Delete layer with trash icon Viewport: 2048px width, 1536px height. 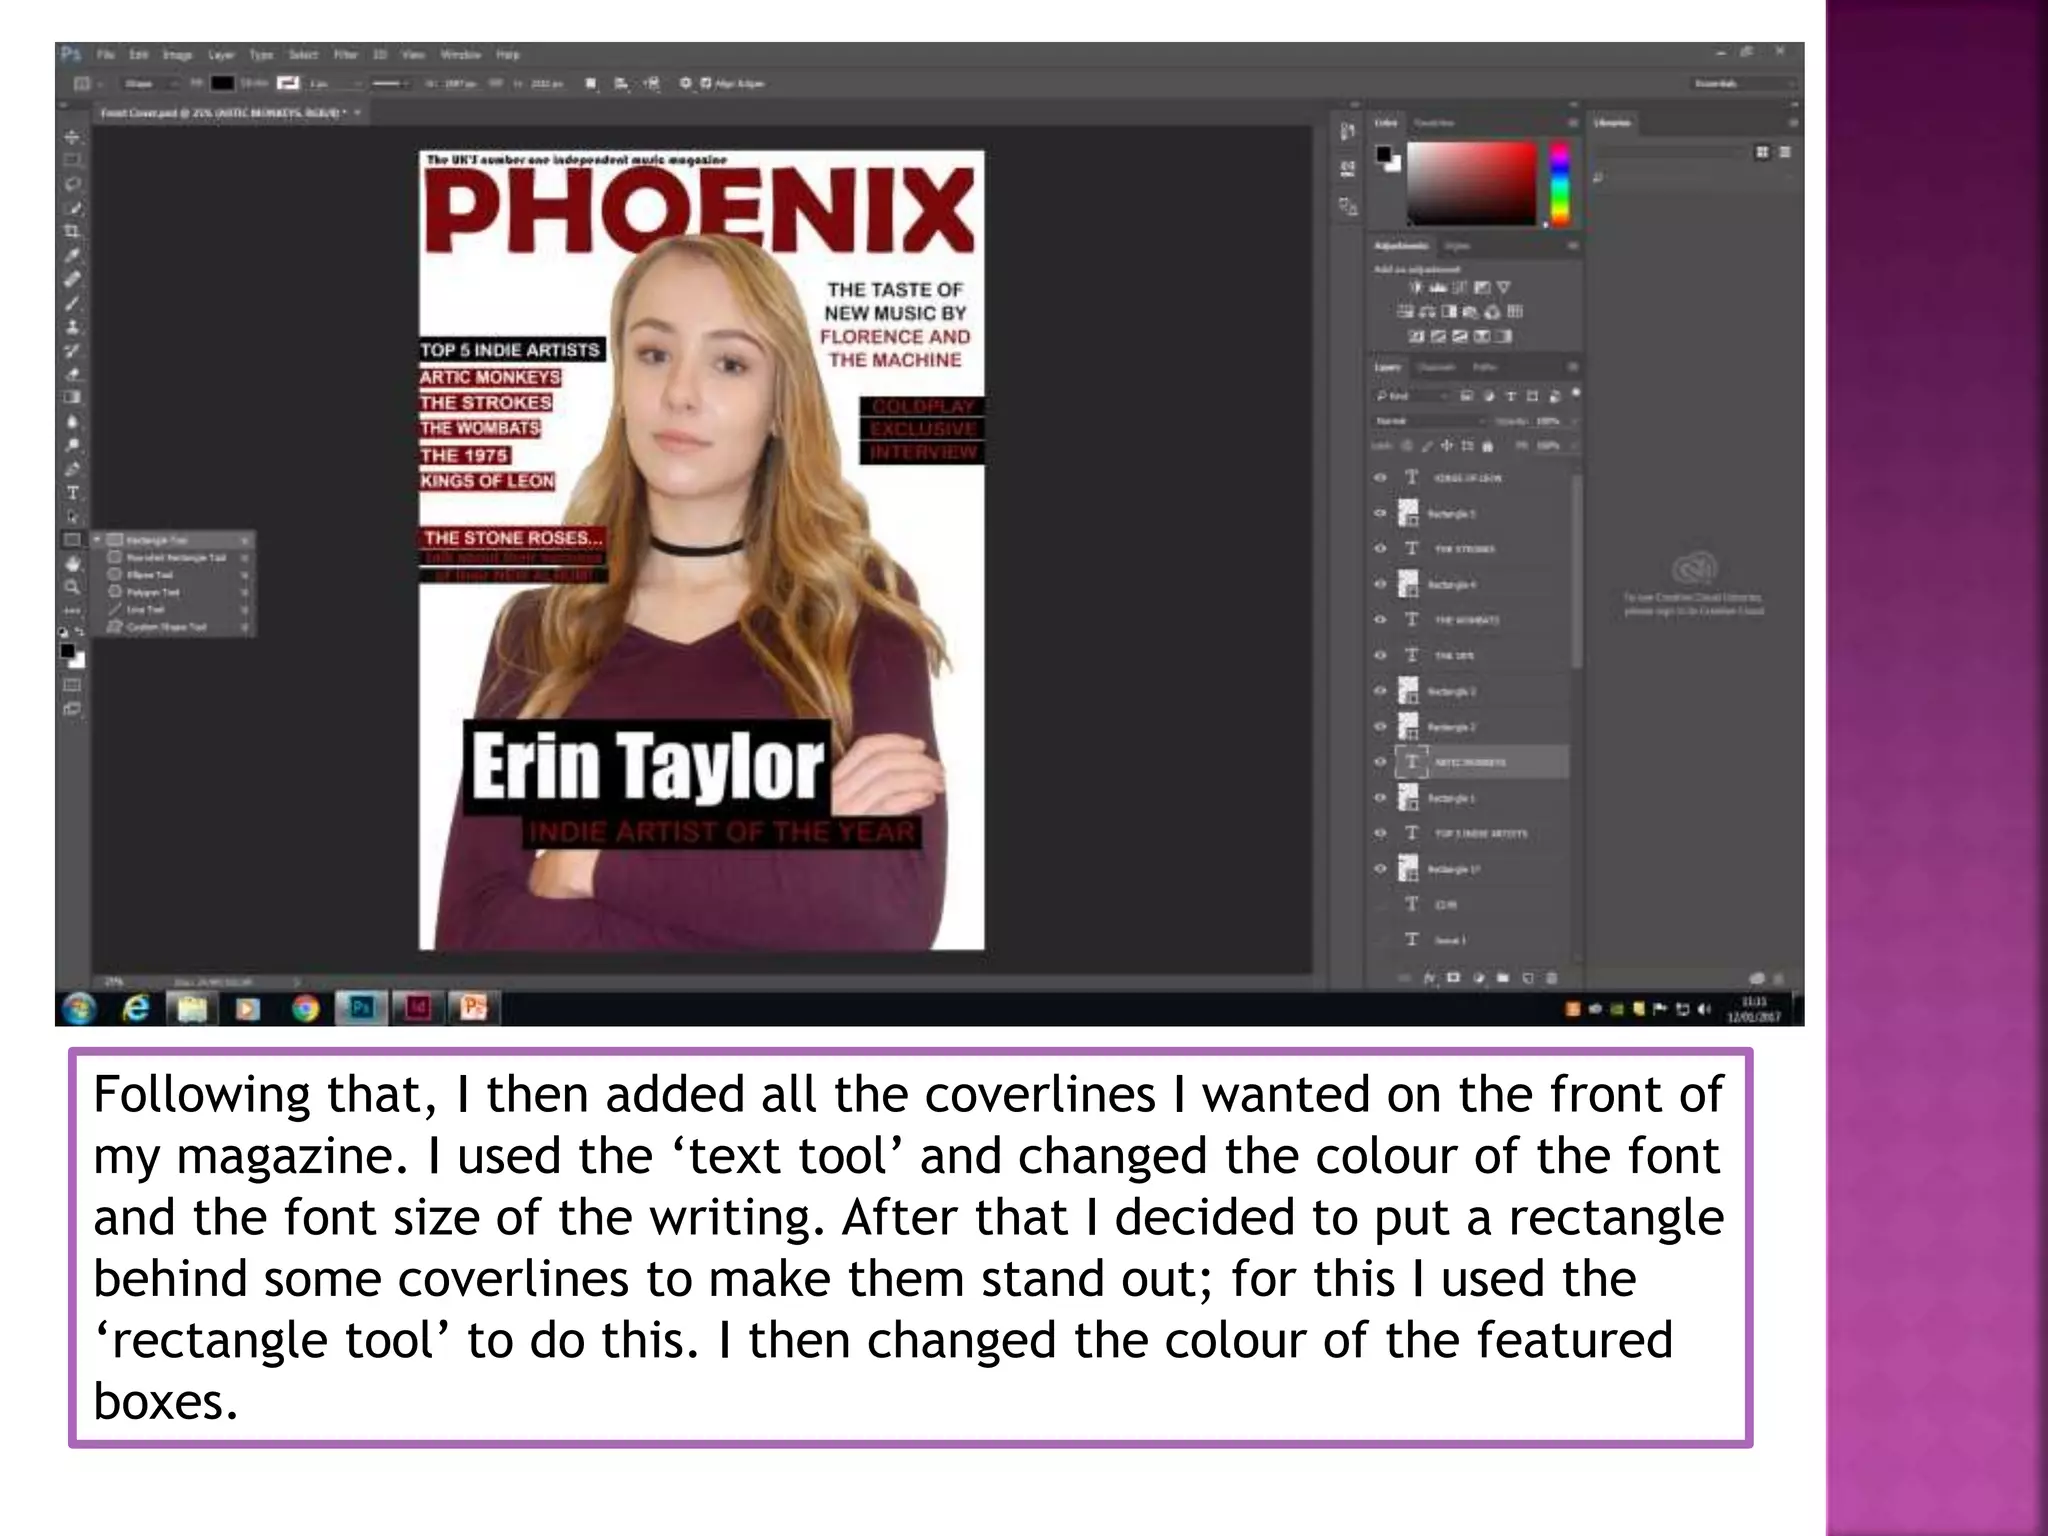tap(1552, 978)
